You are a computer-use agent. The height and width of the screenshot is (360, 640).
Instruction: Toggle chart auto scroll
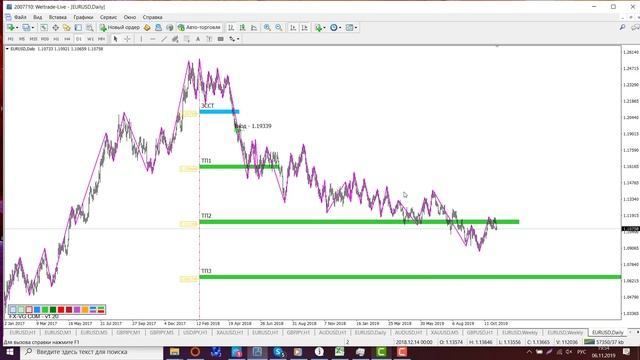point(293,28)
